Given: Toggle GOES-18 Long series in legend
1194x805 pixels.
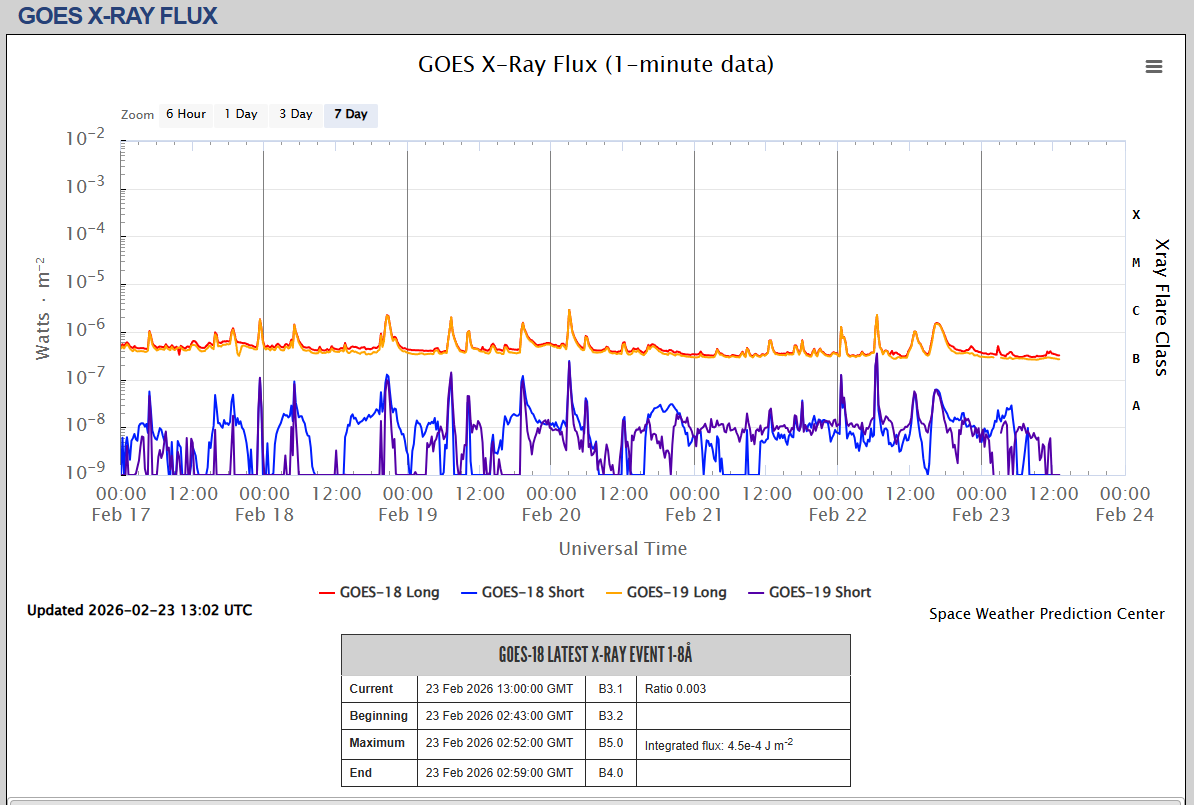Looking at the screenshot, I should click(379, 592).
